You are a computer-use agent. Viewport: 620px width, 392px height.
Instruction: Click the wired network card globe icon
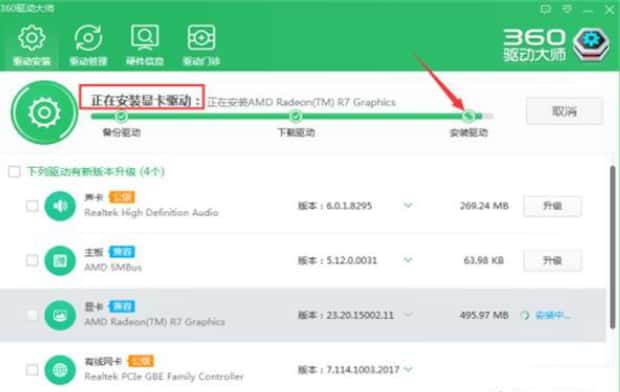[60, 370]
